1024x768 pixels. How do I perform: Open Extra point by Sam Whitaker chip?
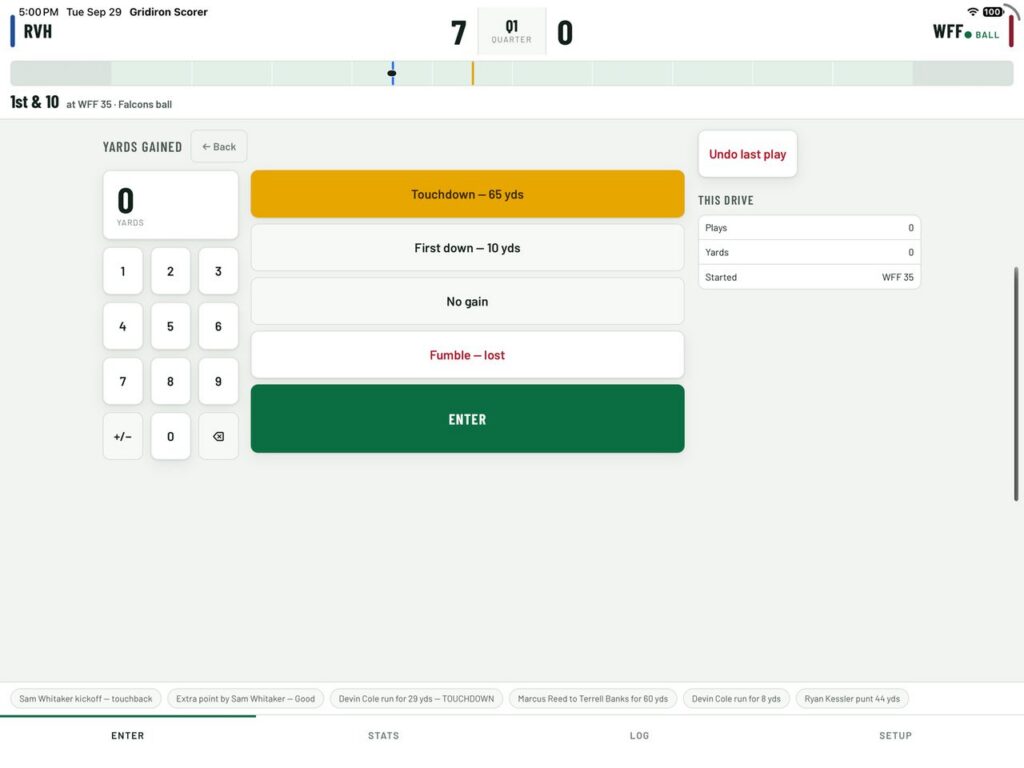point(246,699)
